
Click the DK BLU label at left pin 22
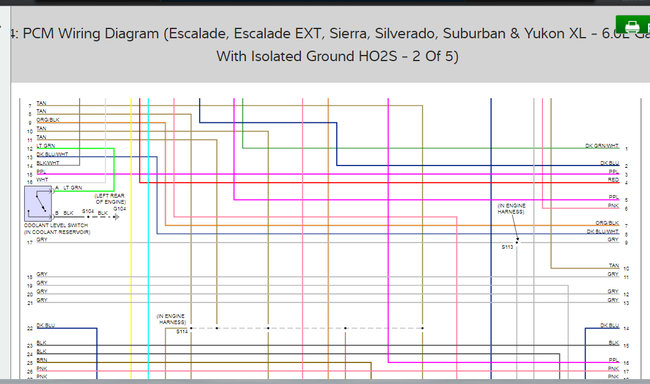pyautogui.click(x=46, y=325)
